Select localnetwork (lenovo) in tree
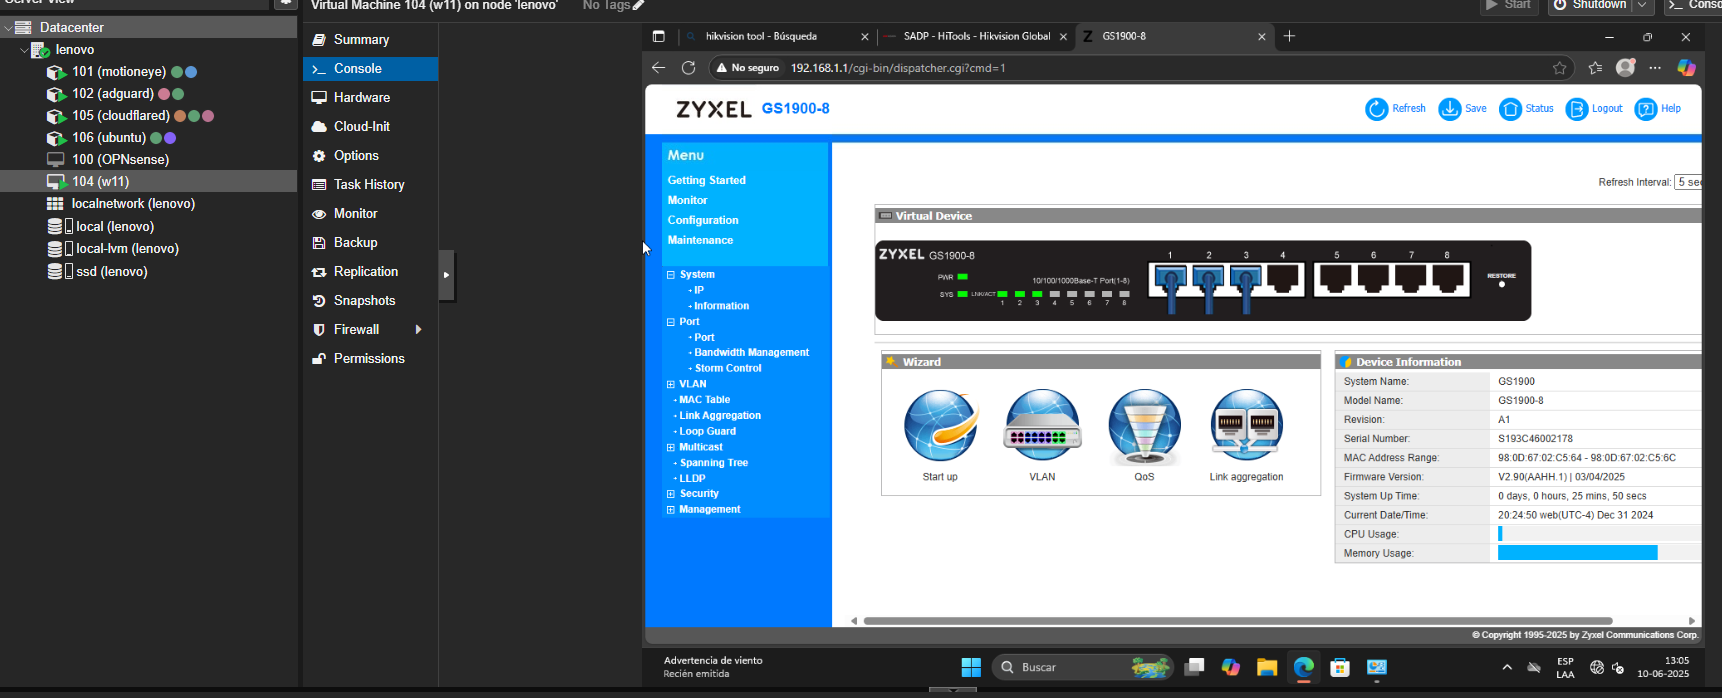Viewport: 1722px width, 698px height. (x=148, y=204)
